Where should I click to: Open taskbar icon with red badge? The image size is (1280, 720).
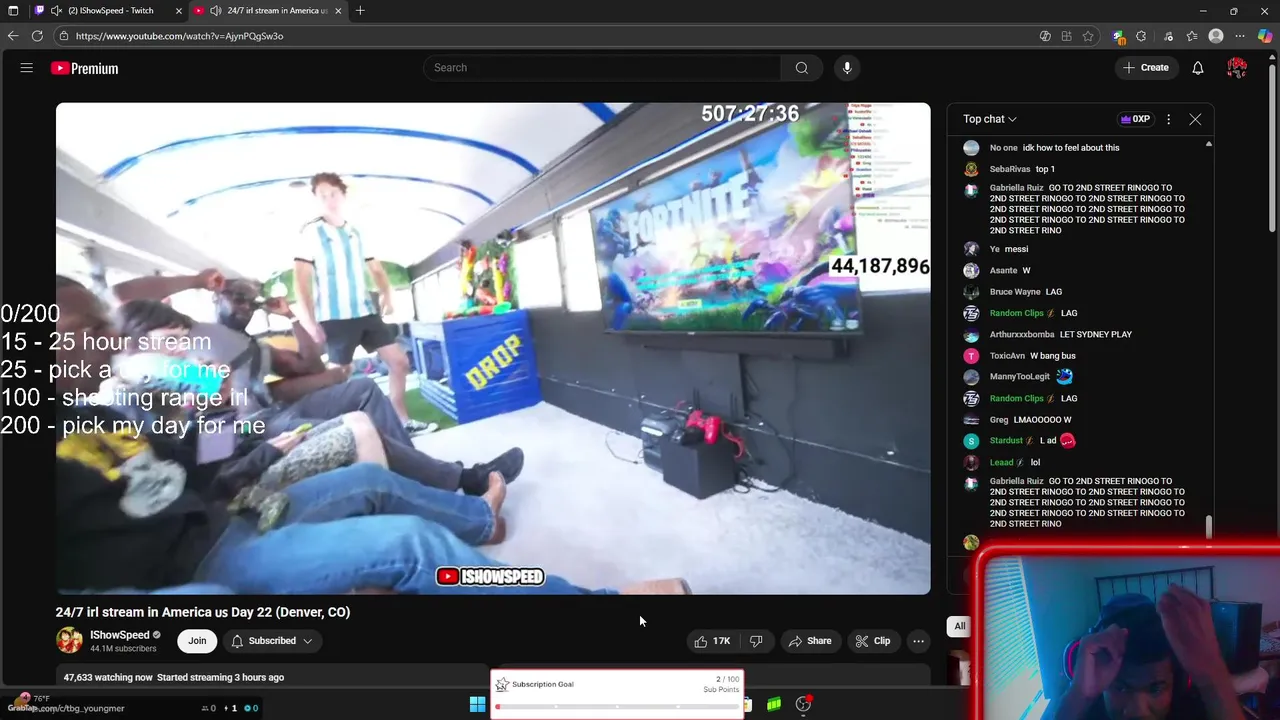point(803,704)
